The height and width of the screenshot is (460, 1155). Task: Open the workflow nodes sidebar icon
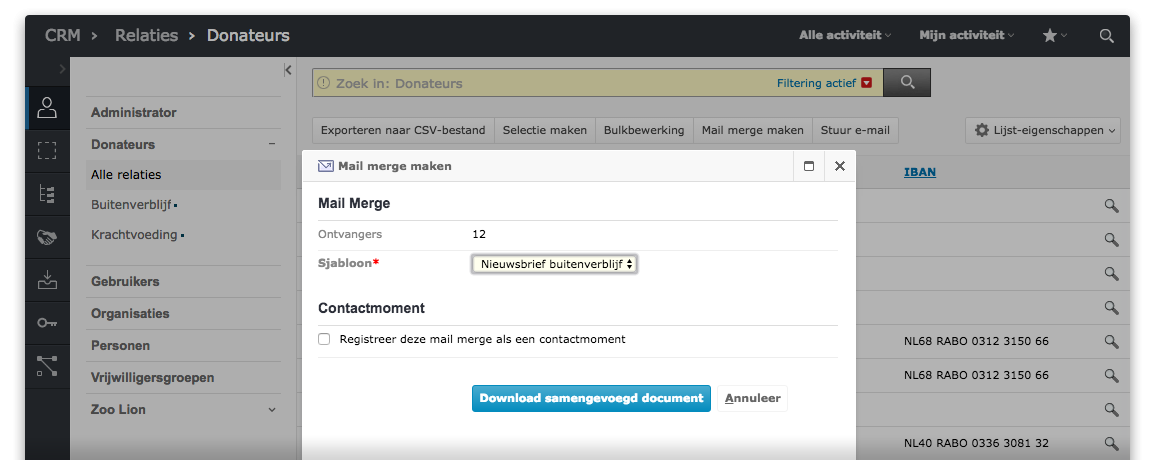tap(47, 366)
